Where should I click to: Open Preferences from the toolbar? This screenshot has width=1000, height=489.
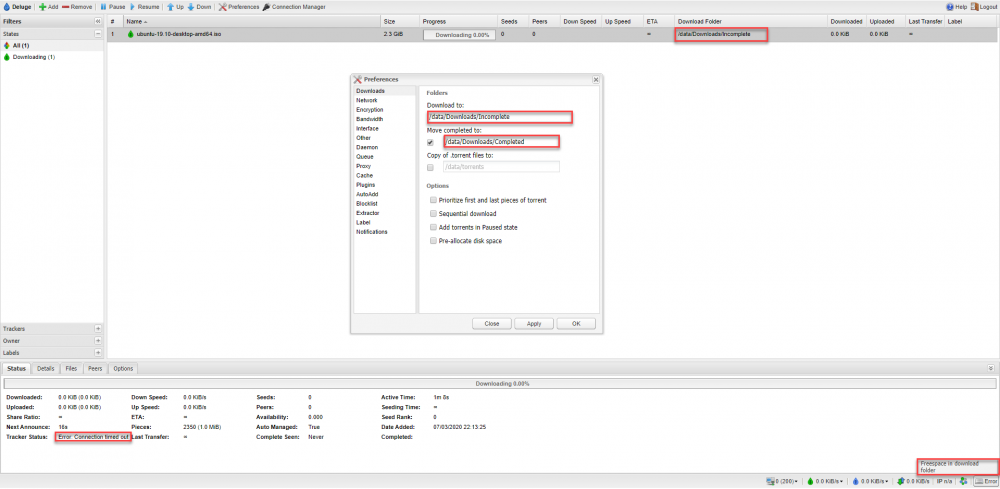(x=239, y=6)
